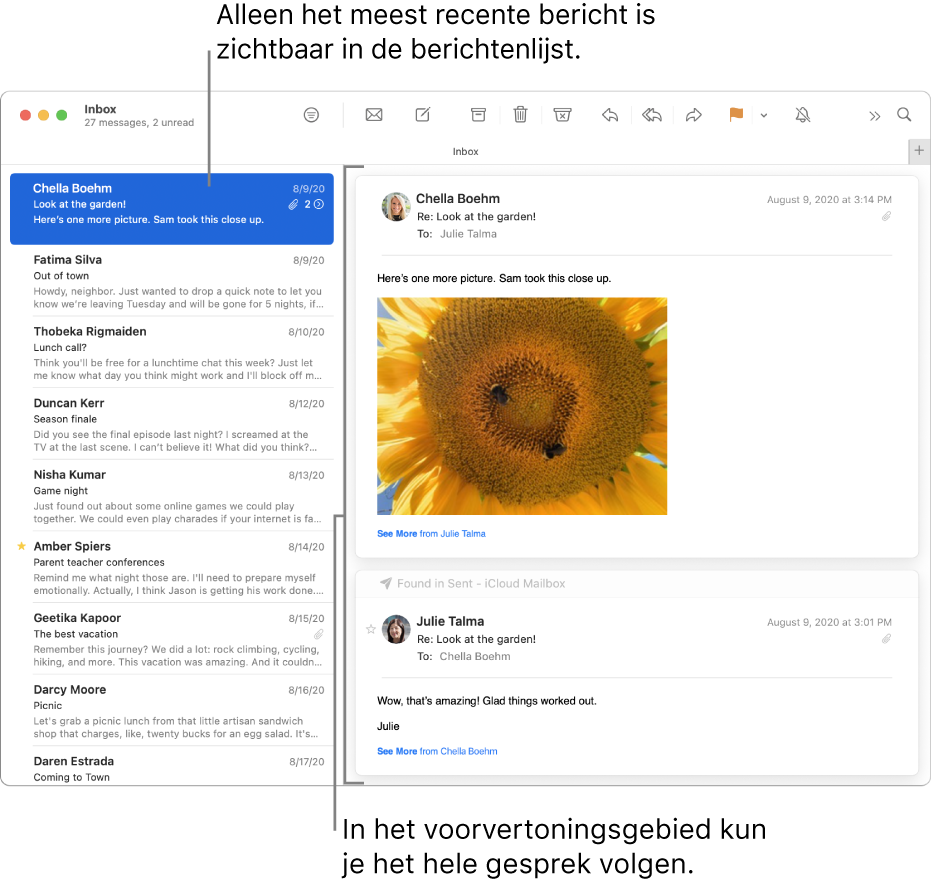Click Chella Boehm's avatar in the preview
Screen dimensions: 931x886
coord(395,207)
